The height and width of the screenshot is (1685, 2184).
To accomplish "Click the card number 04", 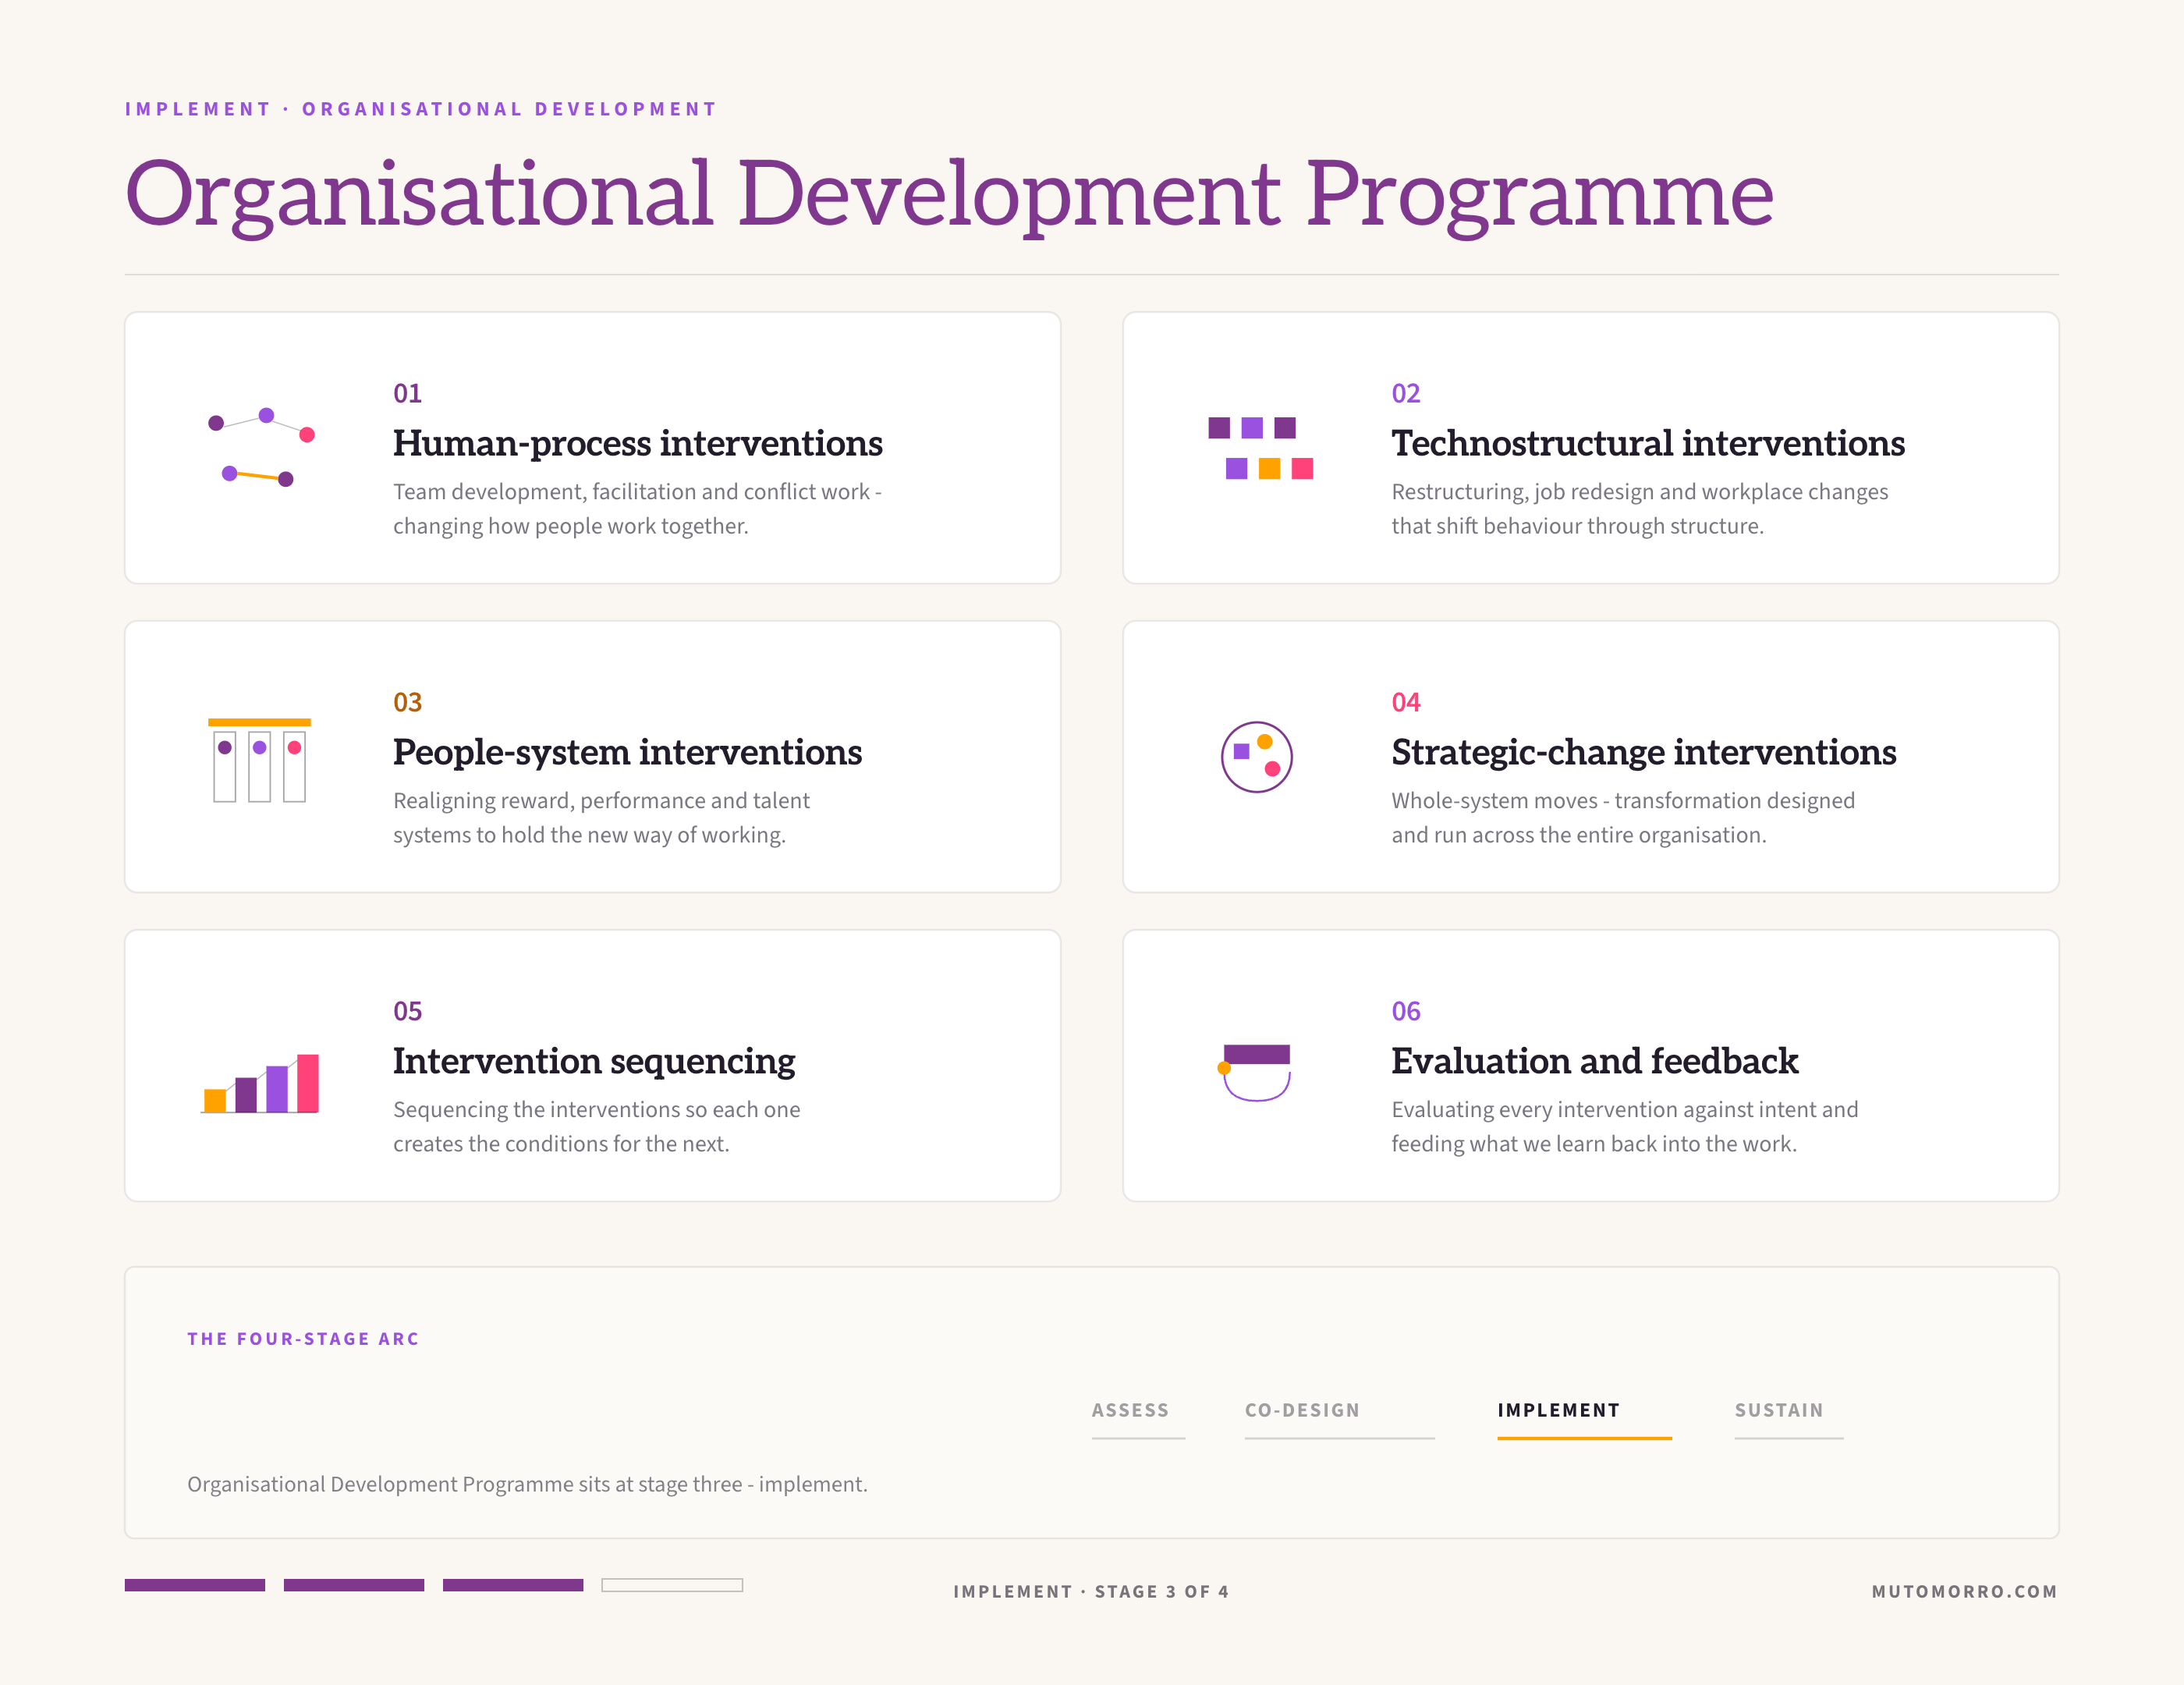I will pos(1405,702).
